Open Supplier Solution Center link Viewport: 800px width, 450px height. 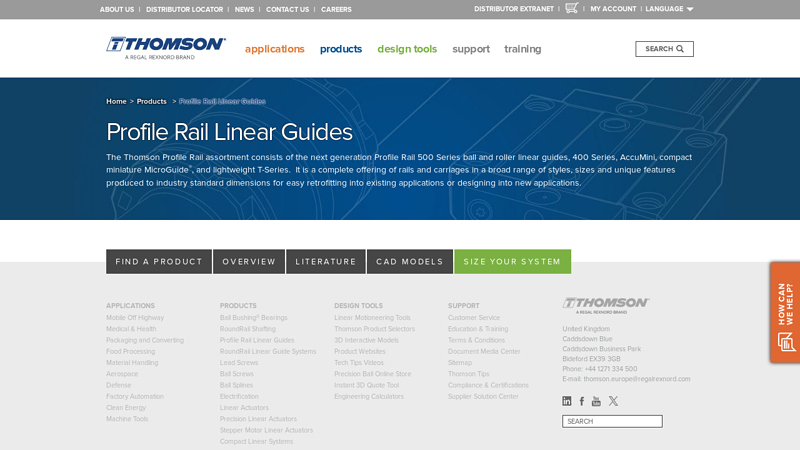pyautogui.click(x=483, y=396)
